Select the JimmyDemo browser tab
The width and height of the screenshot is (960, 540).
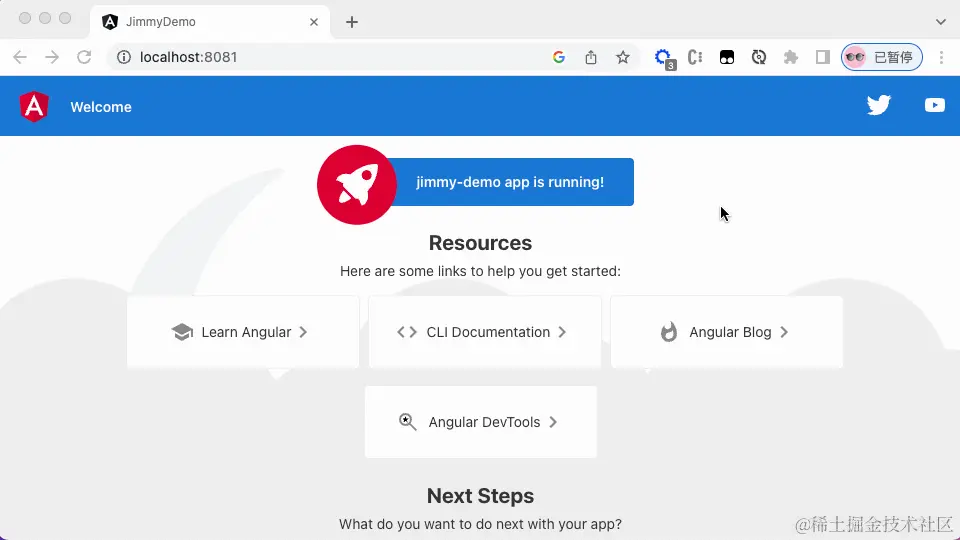tap(210, 22)
